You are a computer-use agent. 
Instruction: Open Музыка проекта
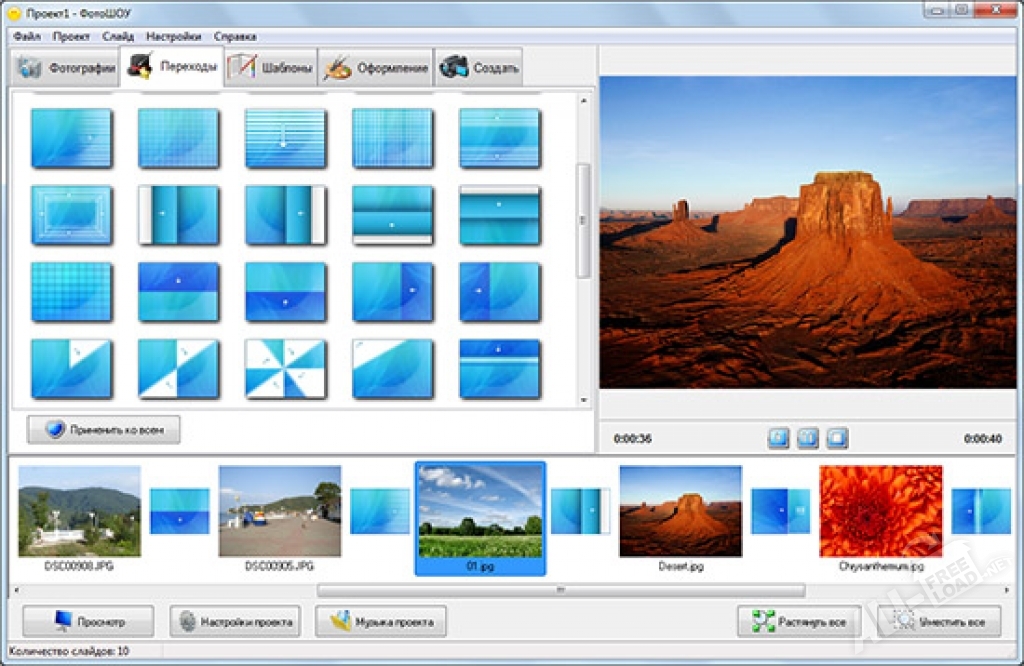[381, 621]
